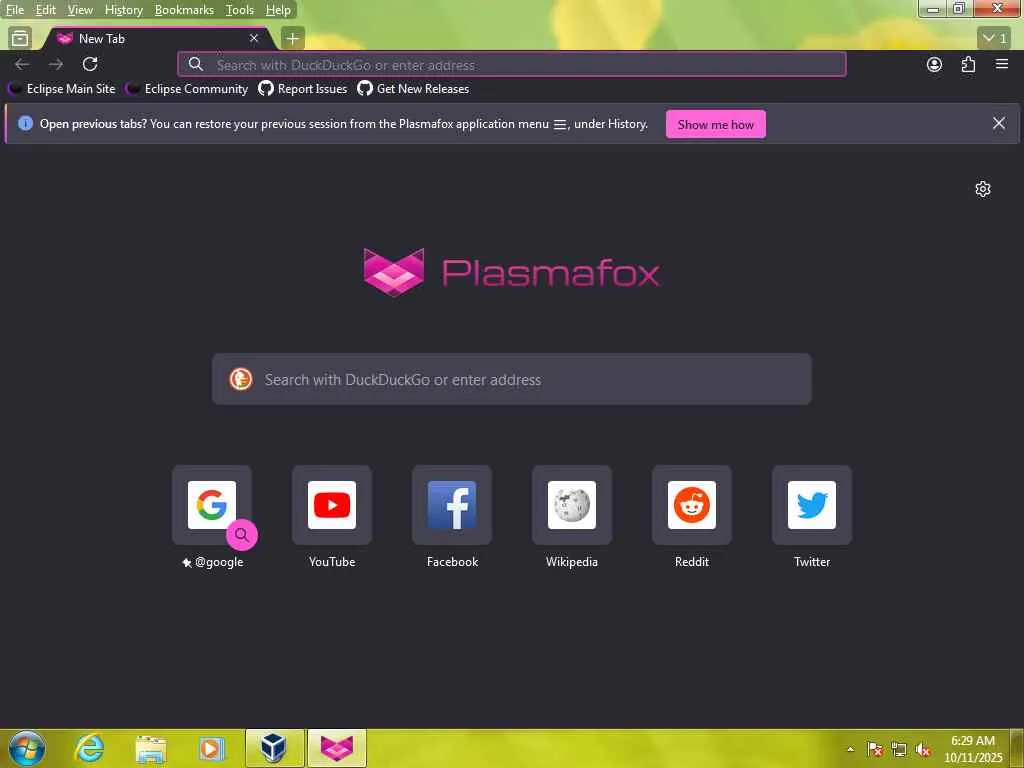
Task: Open the Action Center flag icon
Action: (875, 750)
